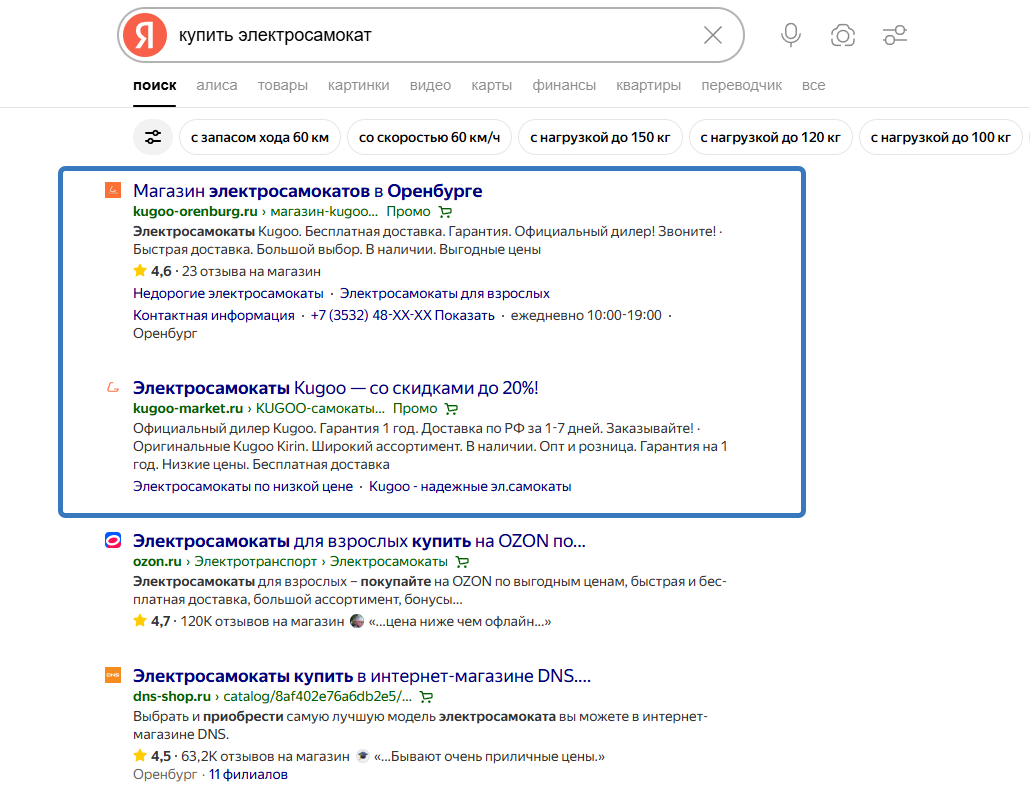The height and width of the screenshot is (812, 1030).
Task: Click kugoo-orenburg.ru favicon
Action: click(113, 191)
